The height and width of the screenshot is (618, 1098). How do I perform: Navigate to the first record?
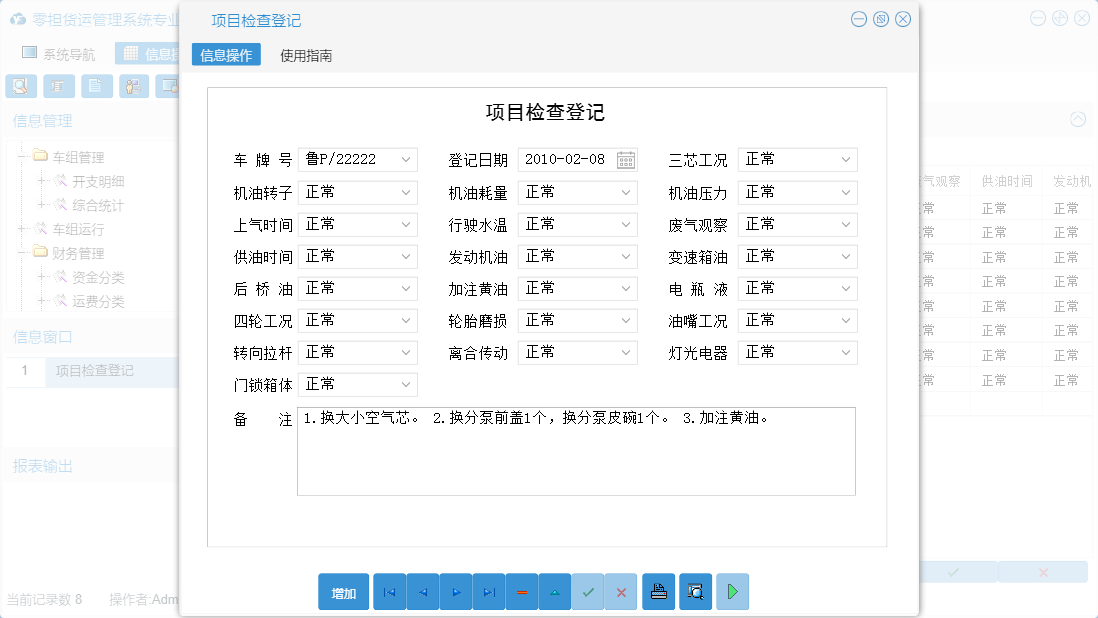389,591
